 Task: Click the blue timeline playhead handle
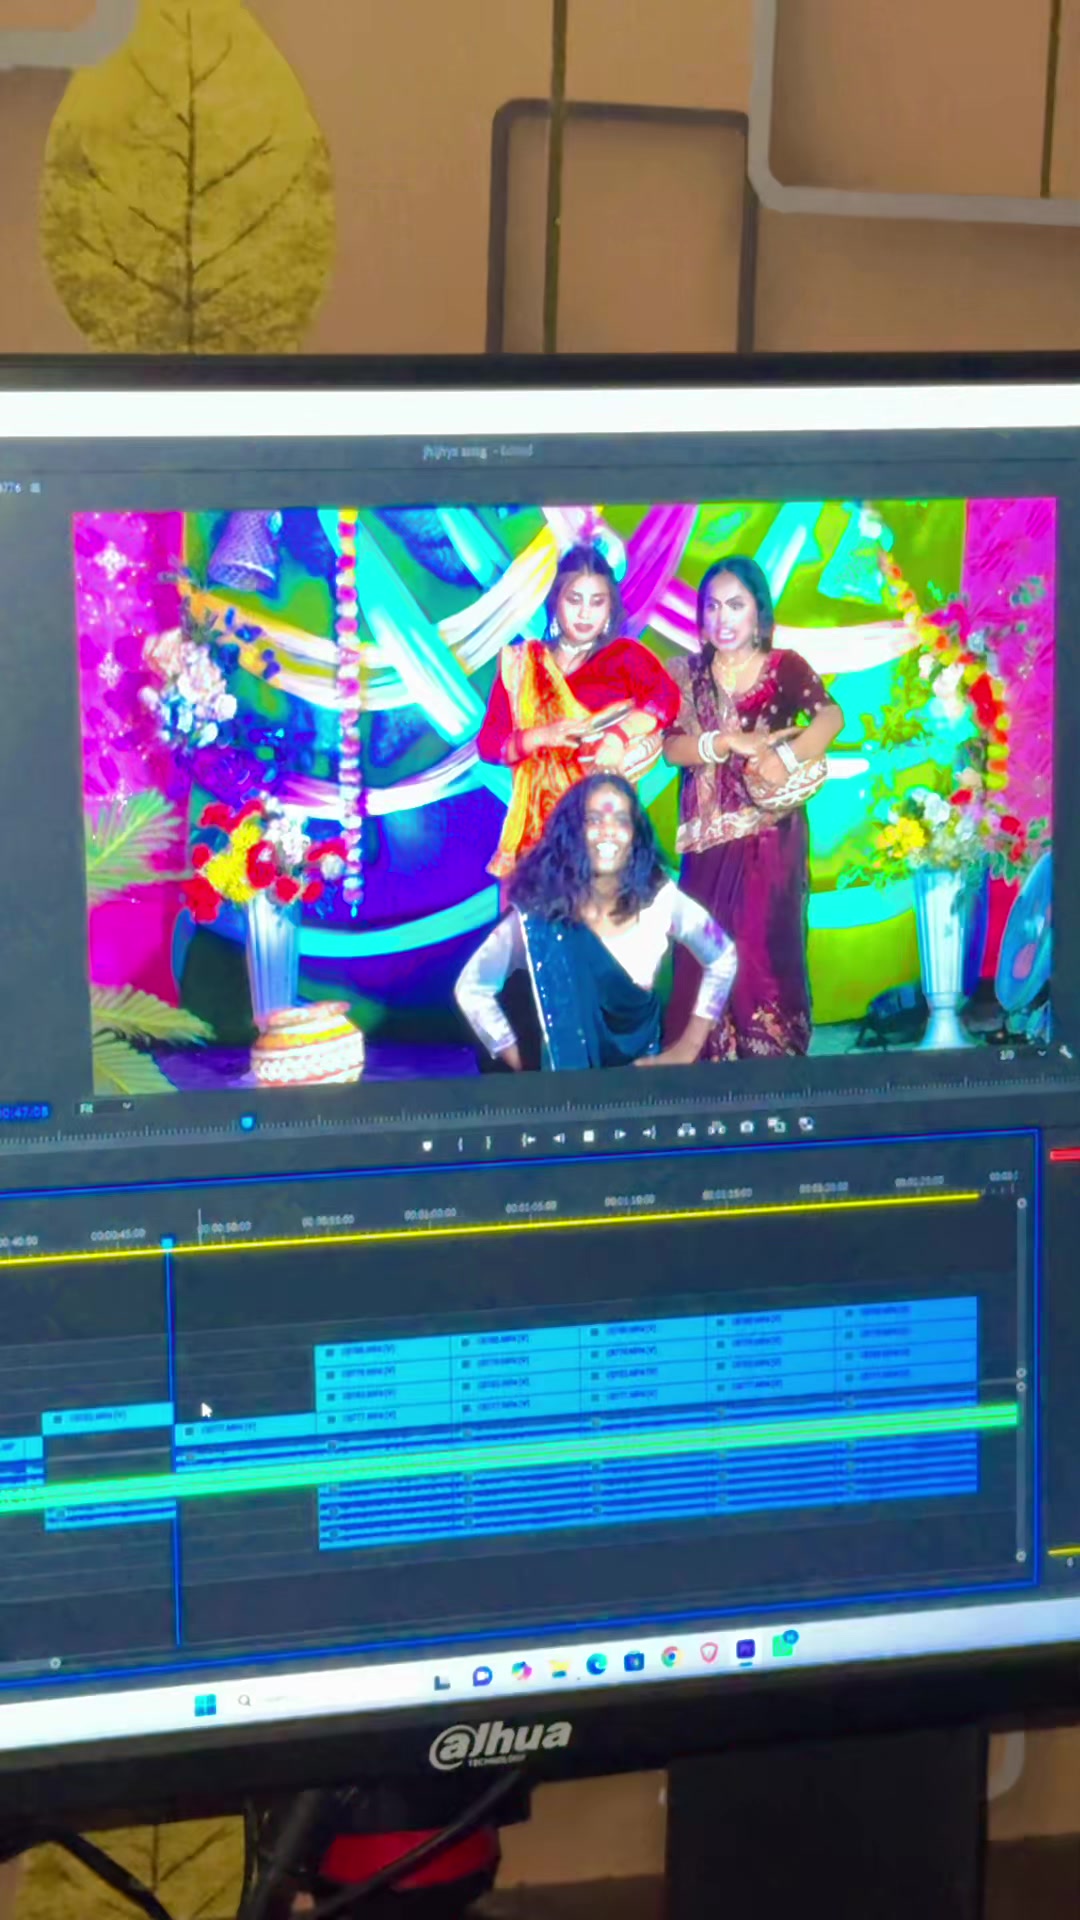[x=167, y=1243]
